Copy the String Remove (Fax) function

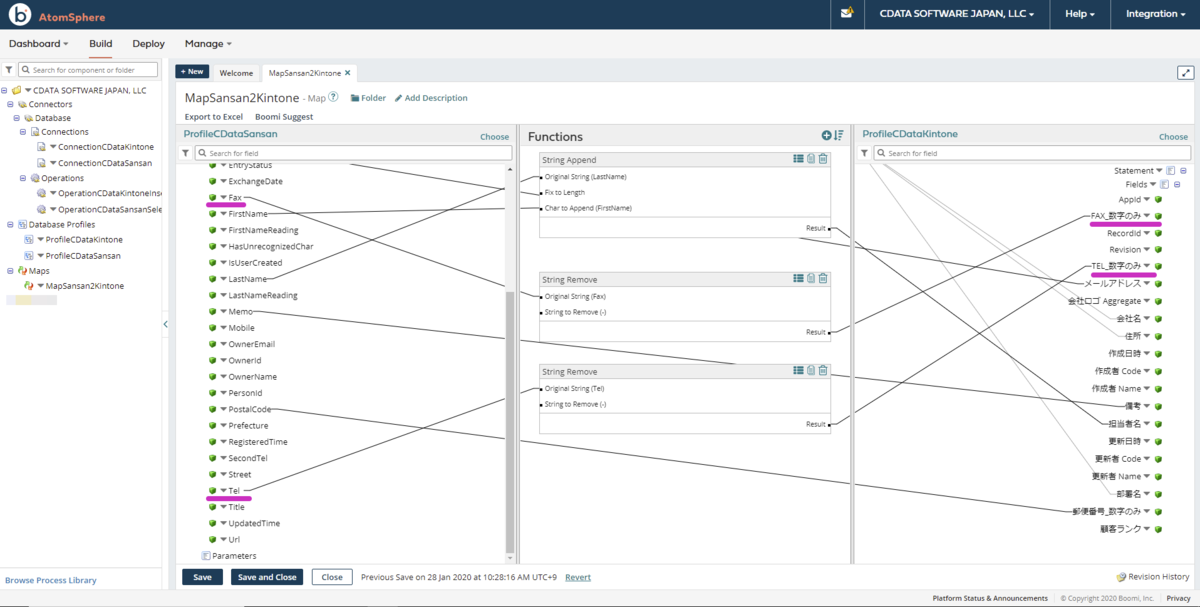(x=811, y=279)
